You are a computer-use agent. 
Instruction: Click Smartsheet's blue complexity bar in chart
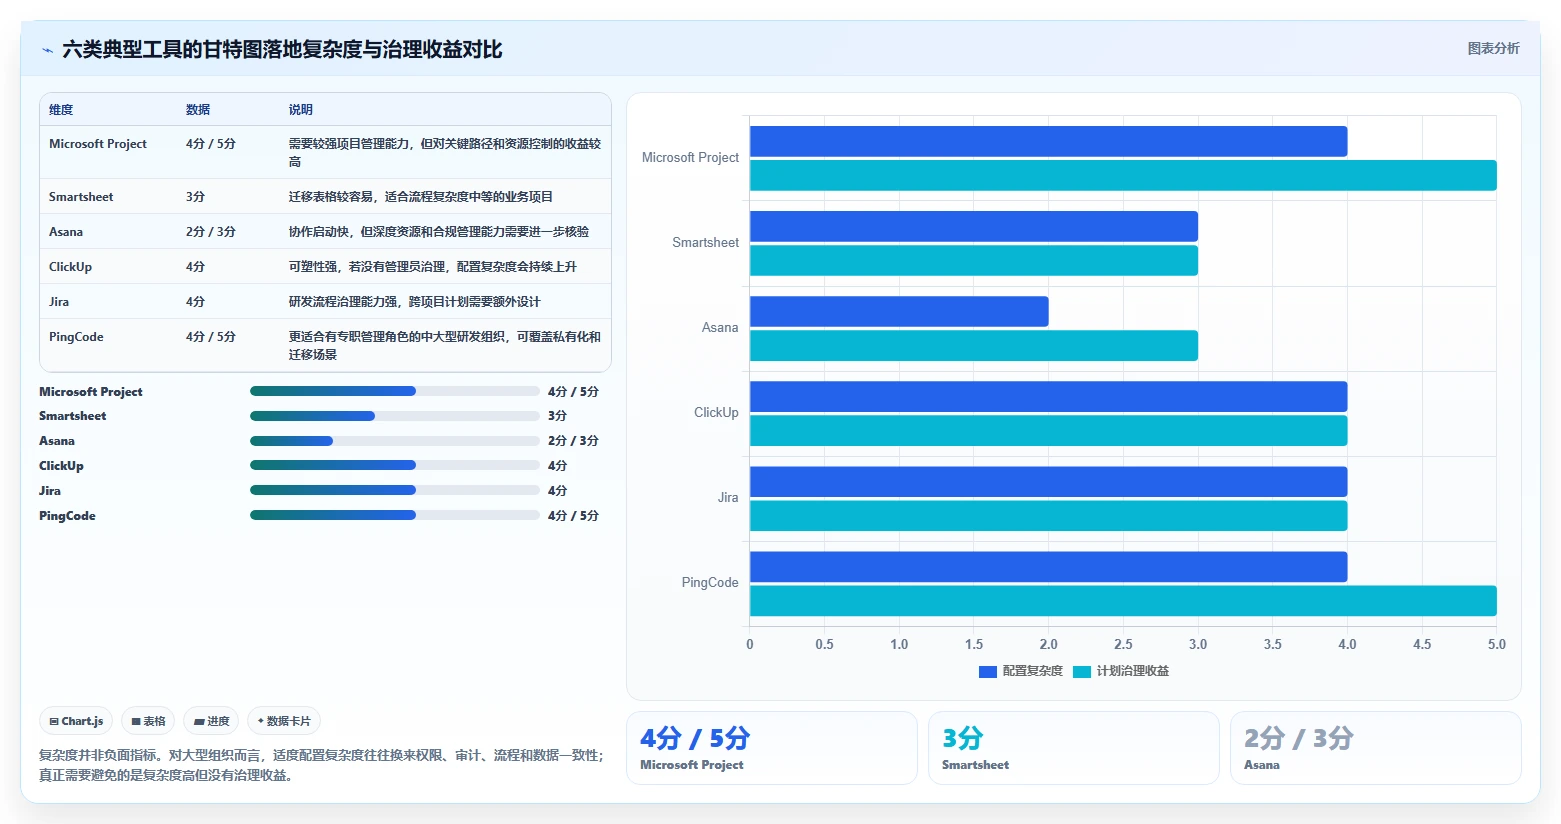(x=974, y=226)
